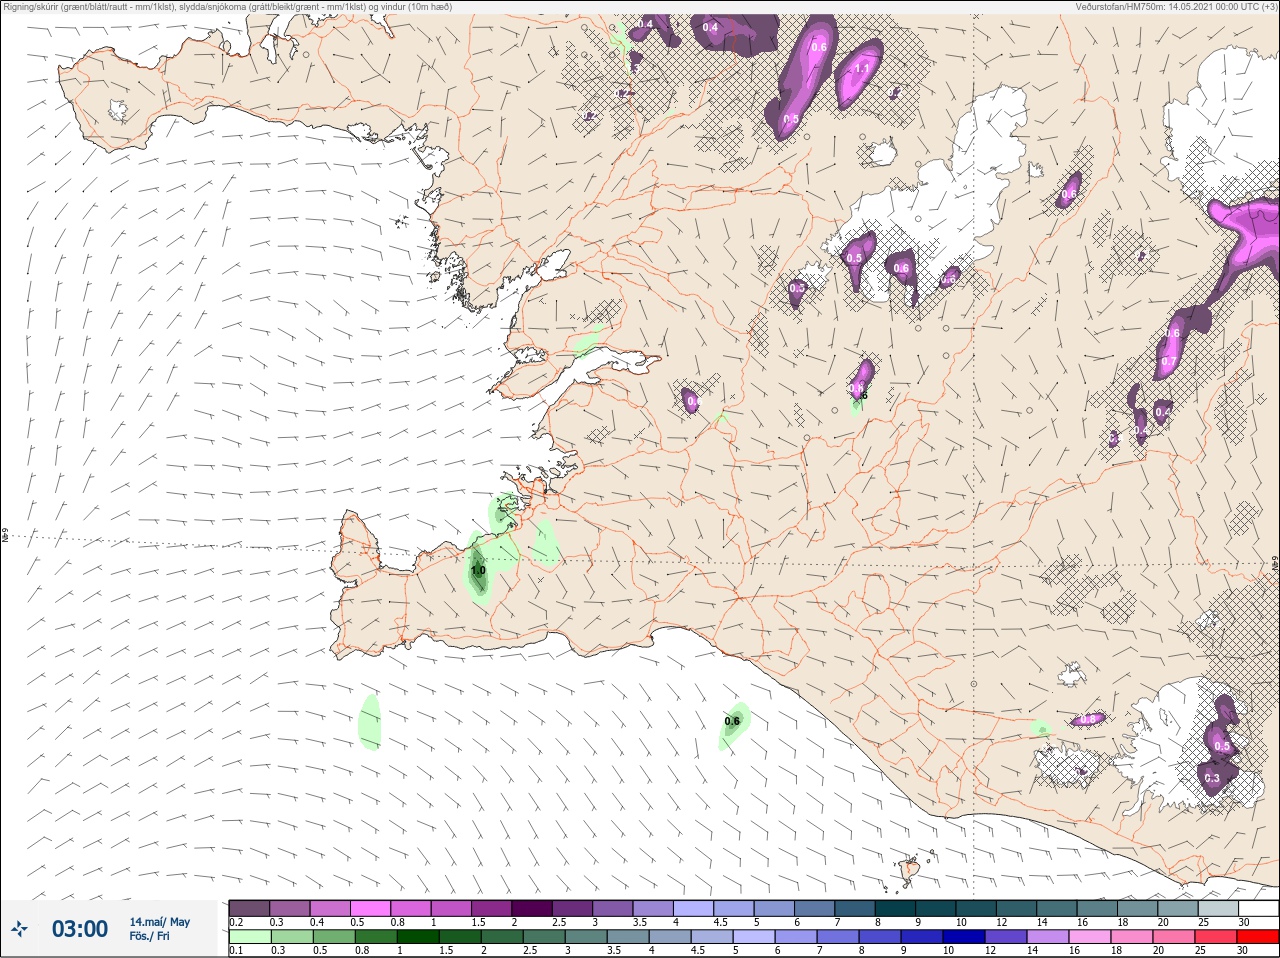
Task: Click the red swatch above 30 in lower legend
Action: [x=1258, y=937]
